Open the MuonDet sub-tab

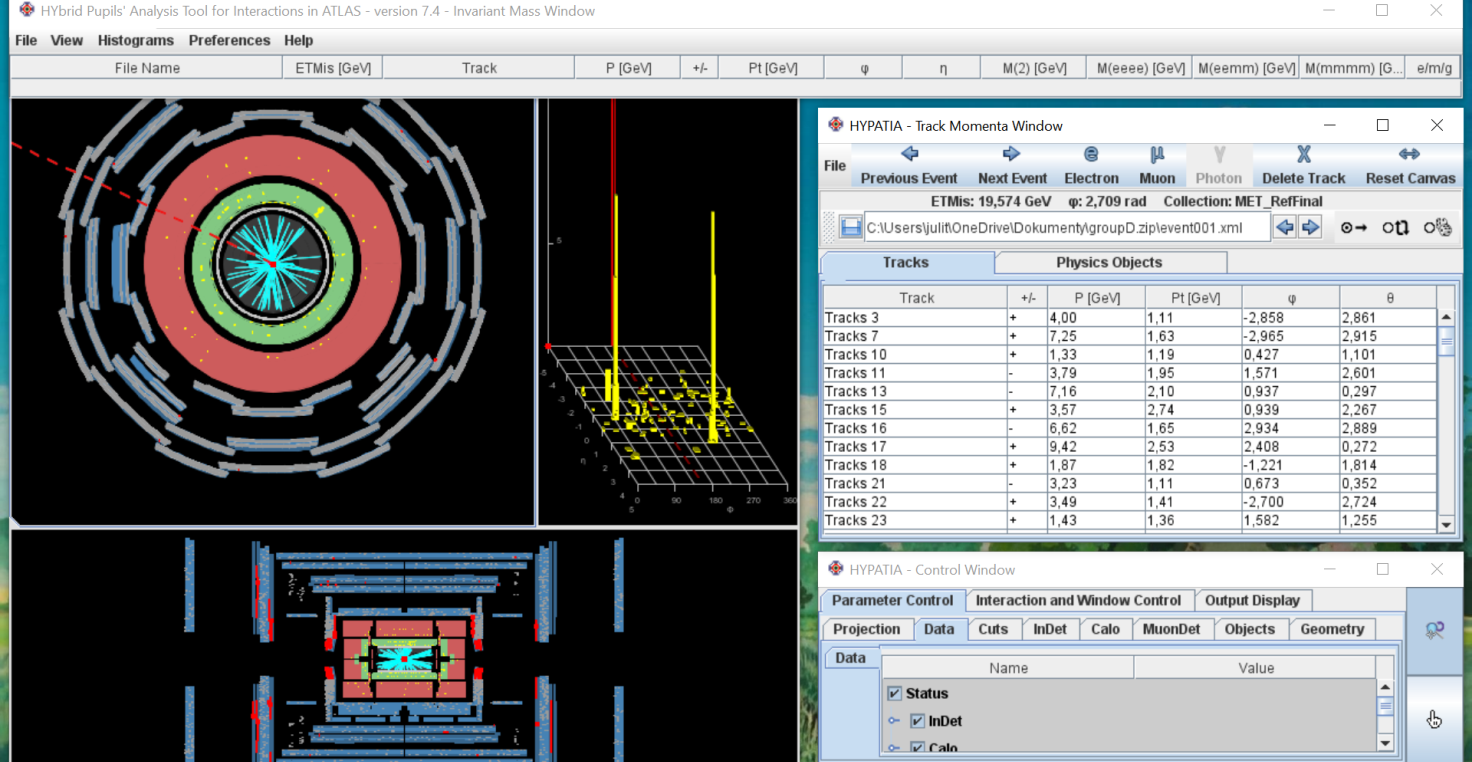pyautogui.click(x=1172, y=629)
